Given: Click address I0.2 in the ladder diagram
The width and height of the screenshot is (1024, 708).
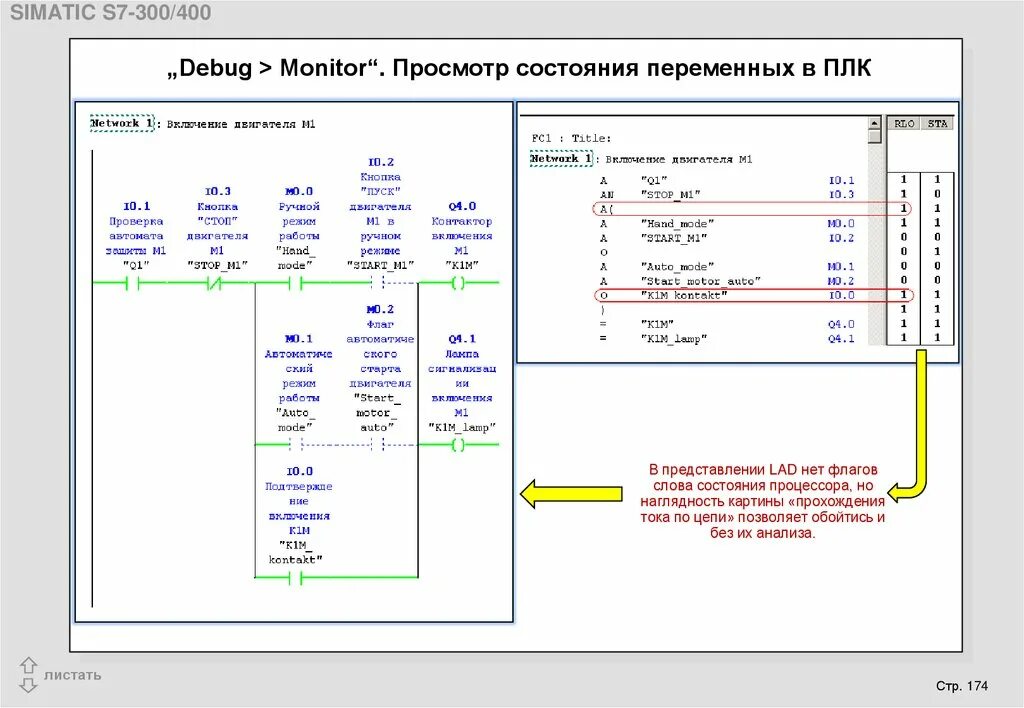Looking at the screenshot, I should click(x=381, y=162).
